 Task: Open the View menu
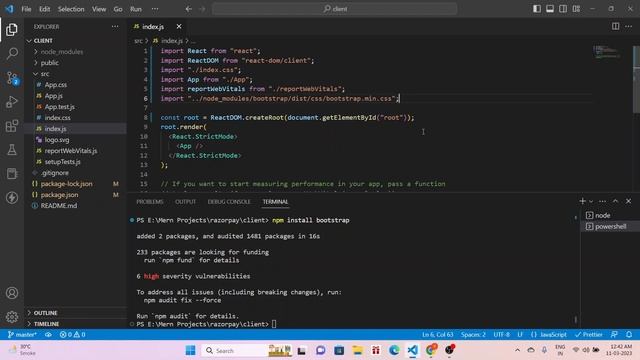pos(99,9)
